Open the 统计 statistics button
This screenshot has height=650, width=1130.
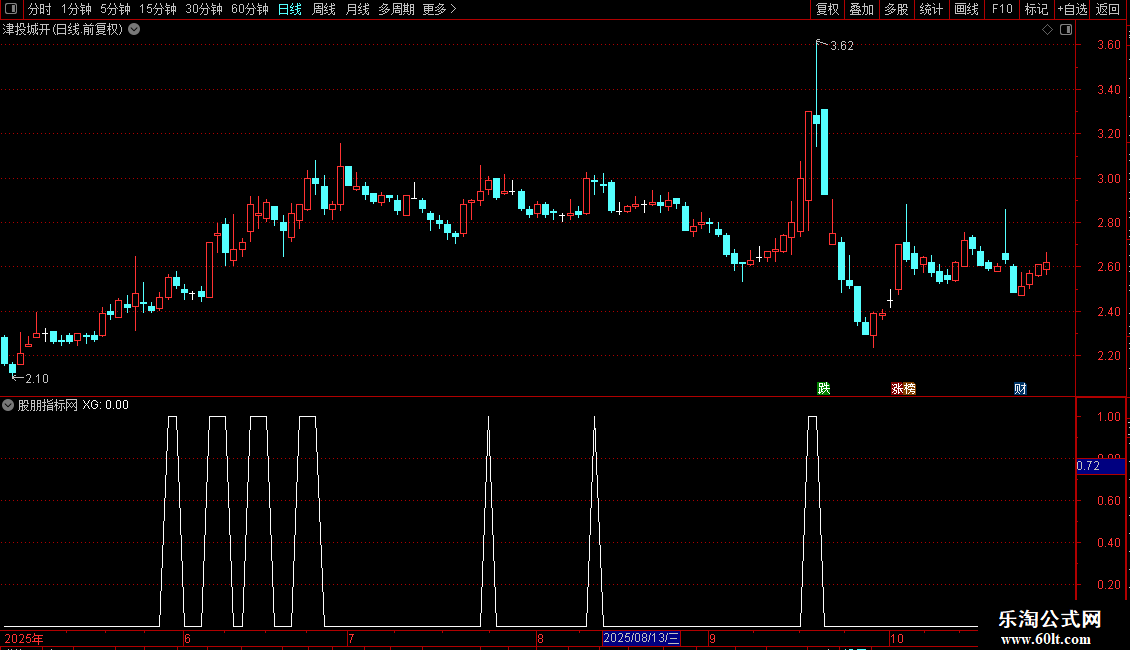pyautogui.click(x=931, y=9)
